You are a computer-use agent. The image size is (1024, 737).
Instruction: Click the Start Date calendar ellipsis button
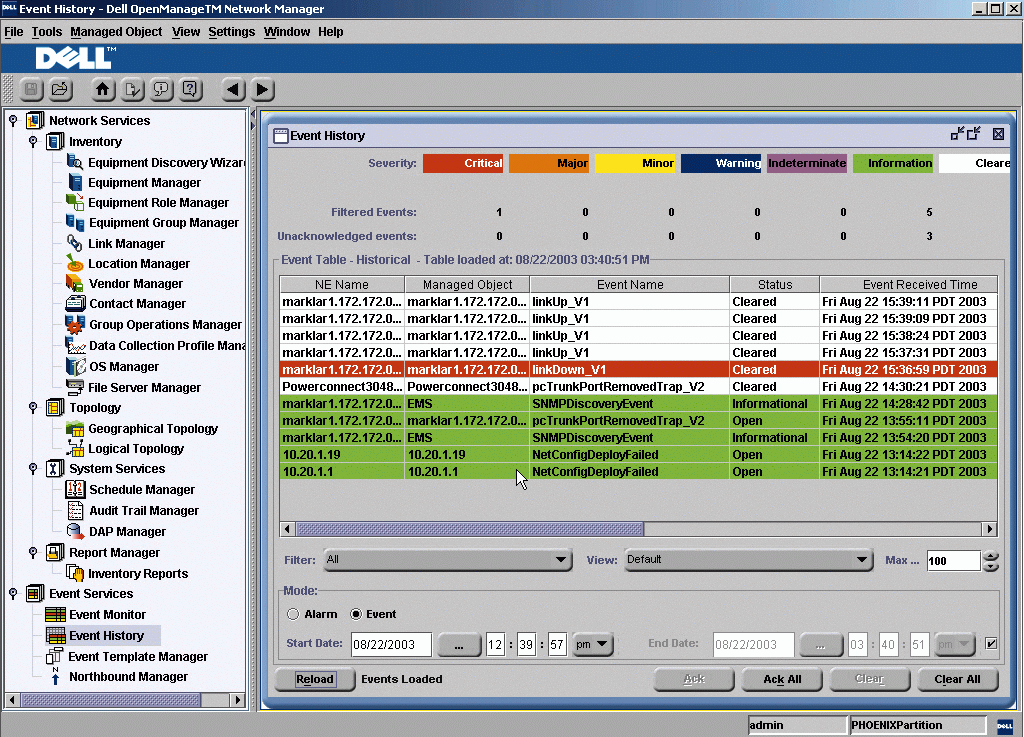(x=458, y=644)
